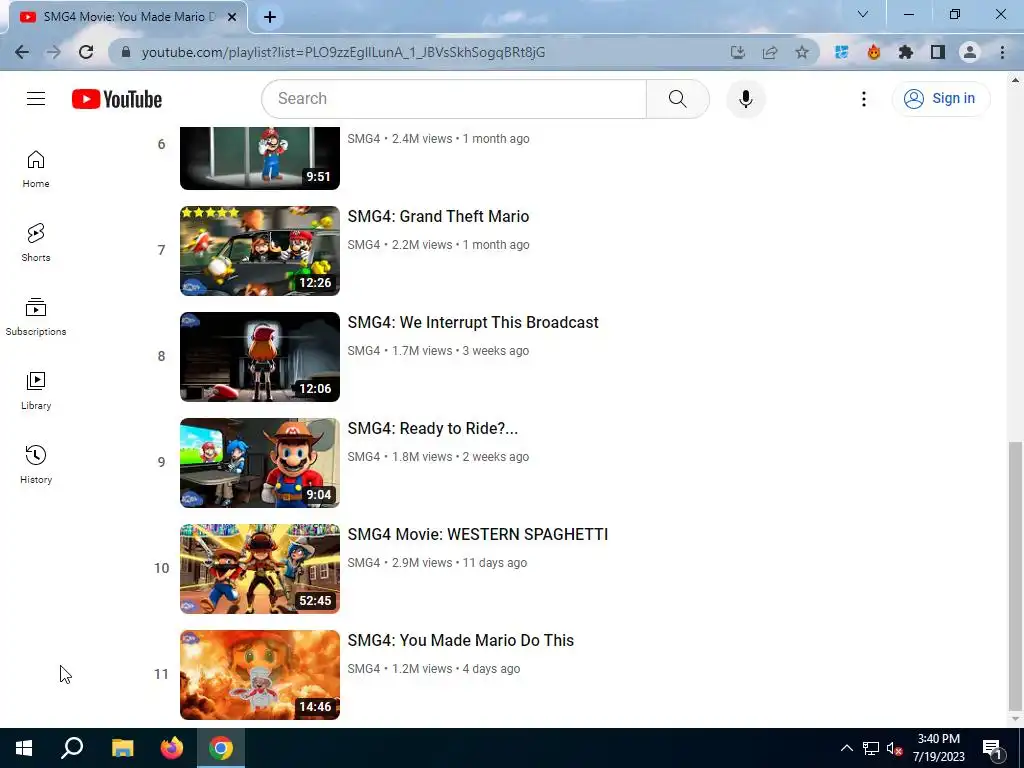Open YouTube settings three-dot menu

click(x=863, y=99)
